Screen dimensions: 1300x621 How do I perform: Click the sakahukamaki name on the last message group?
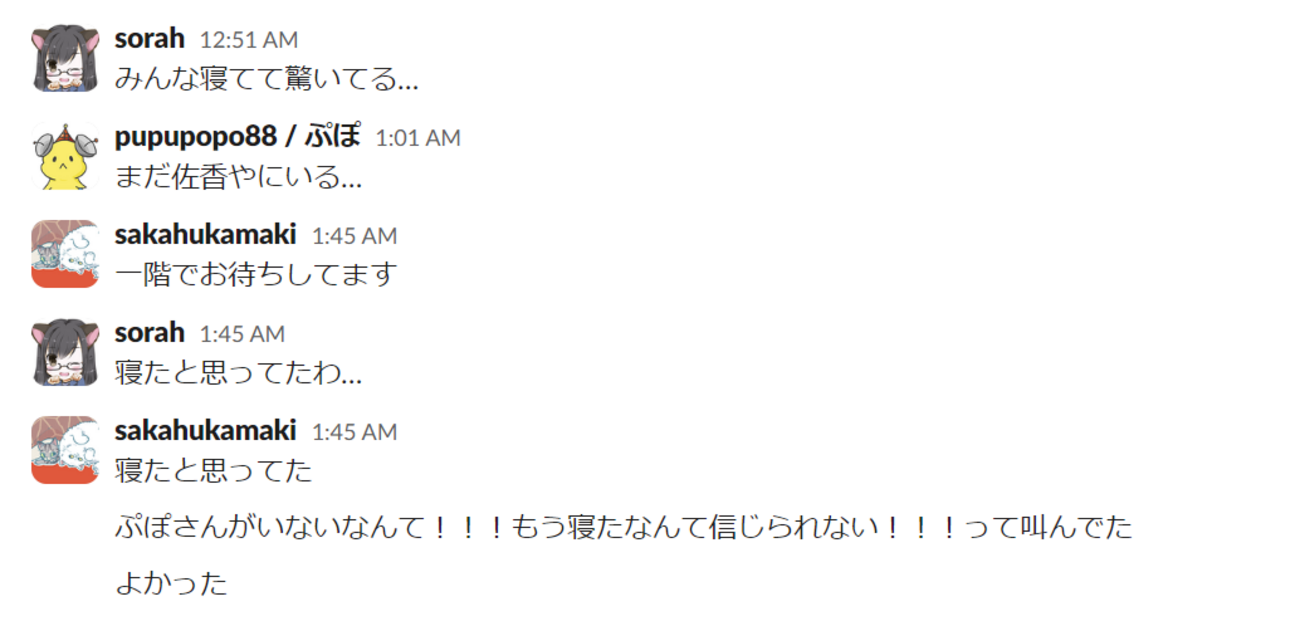click(x=206, y=431)
